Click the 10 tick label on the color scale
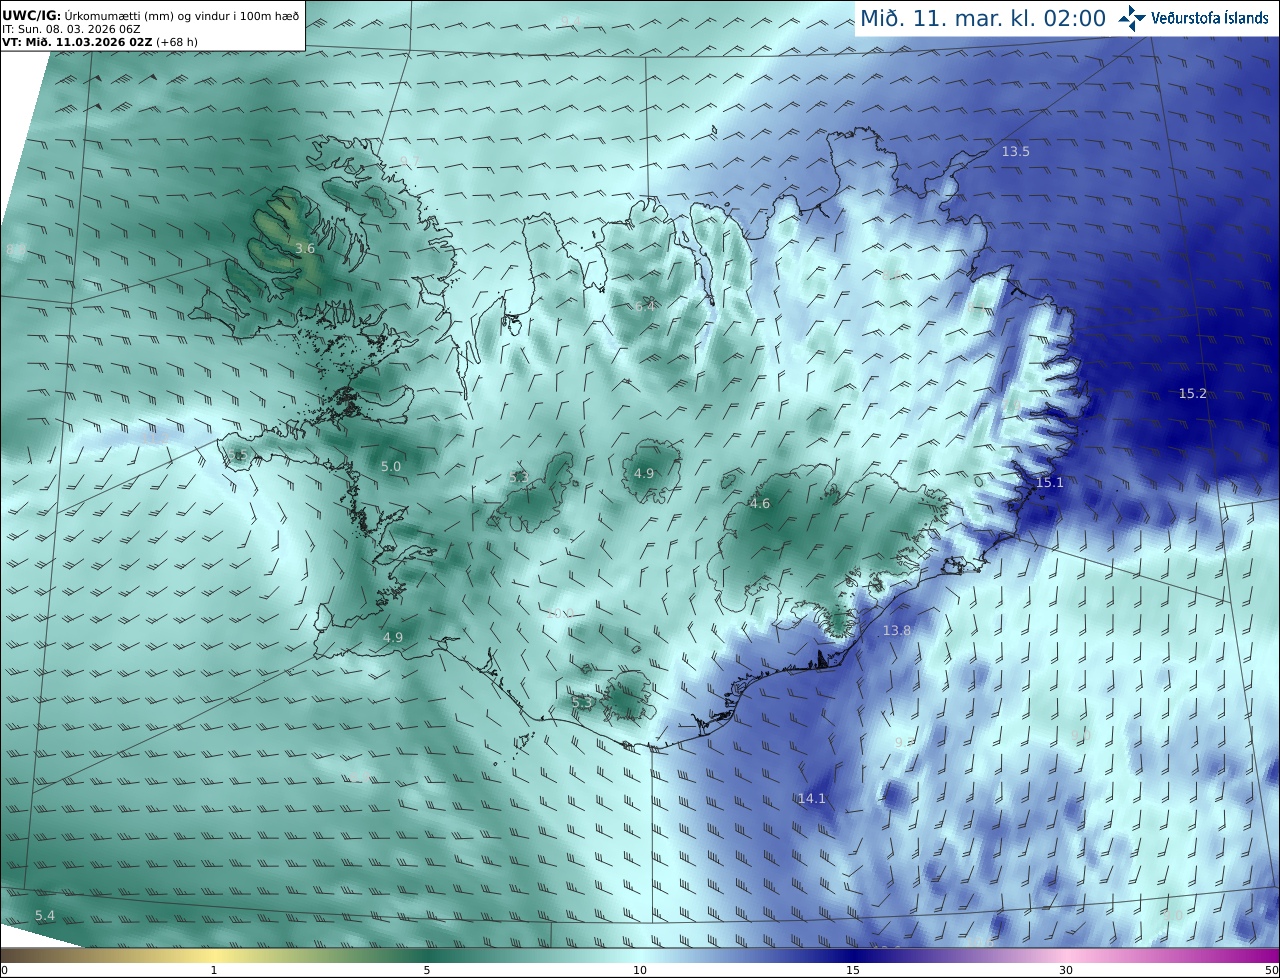The width and height of the screenshot is (1280, 978). [640, 970]
